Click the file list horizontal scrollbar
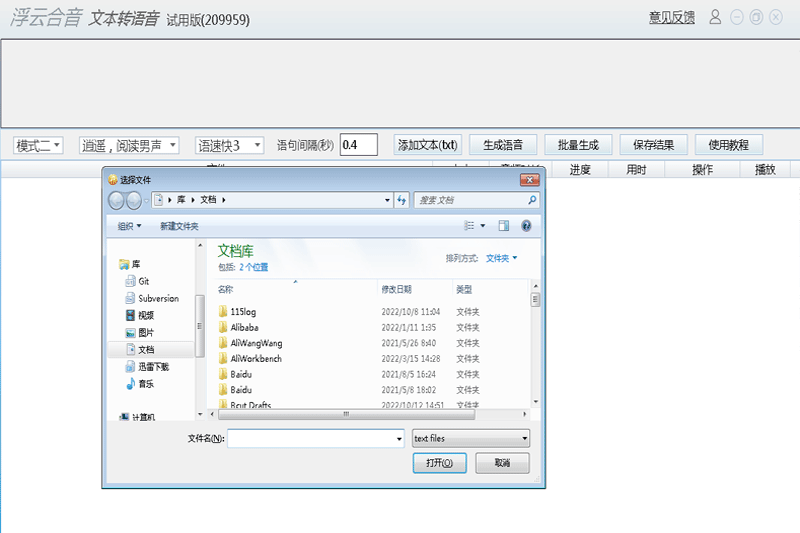 (x=346, y=414)
